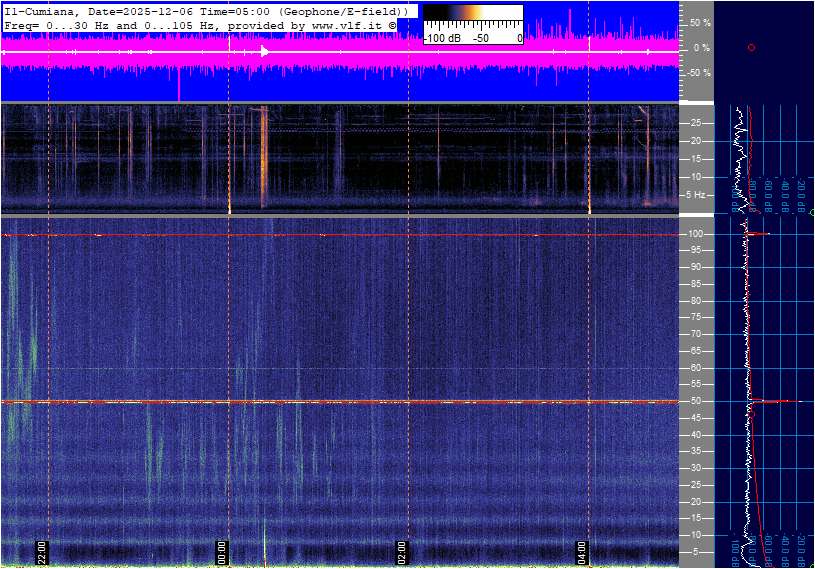The image size is (815, 569).
Task: Click the -50 % amplitude scale label
Action: [x=698, y=73]
